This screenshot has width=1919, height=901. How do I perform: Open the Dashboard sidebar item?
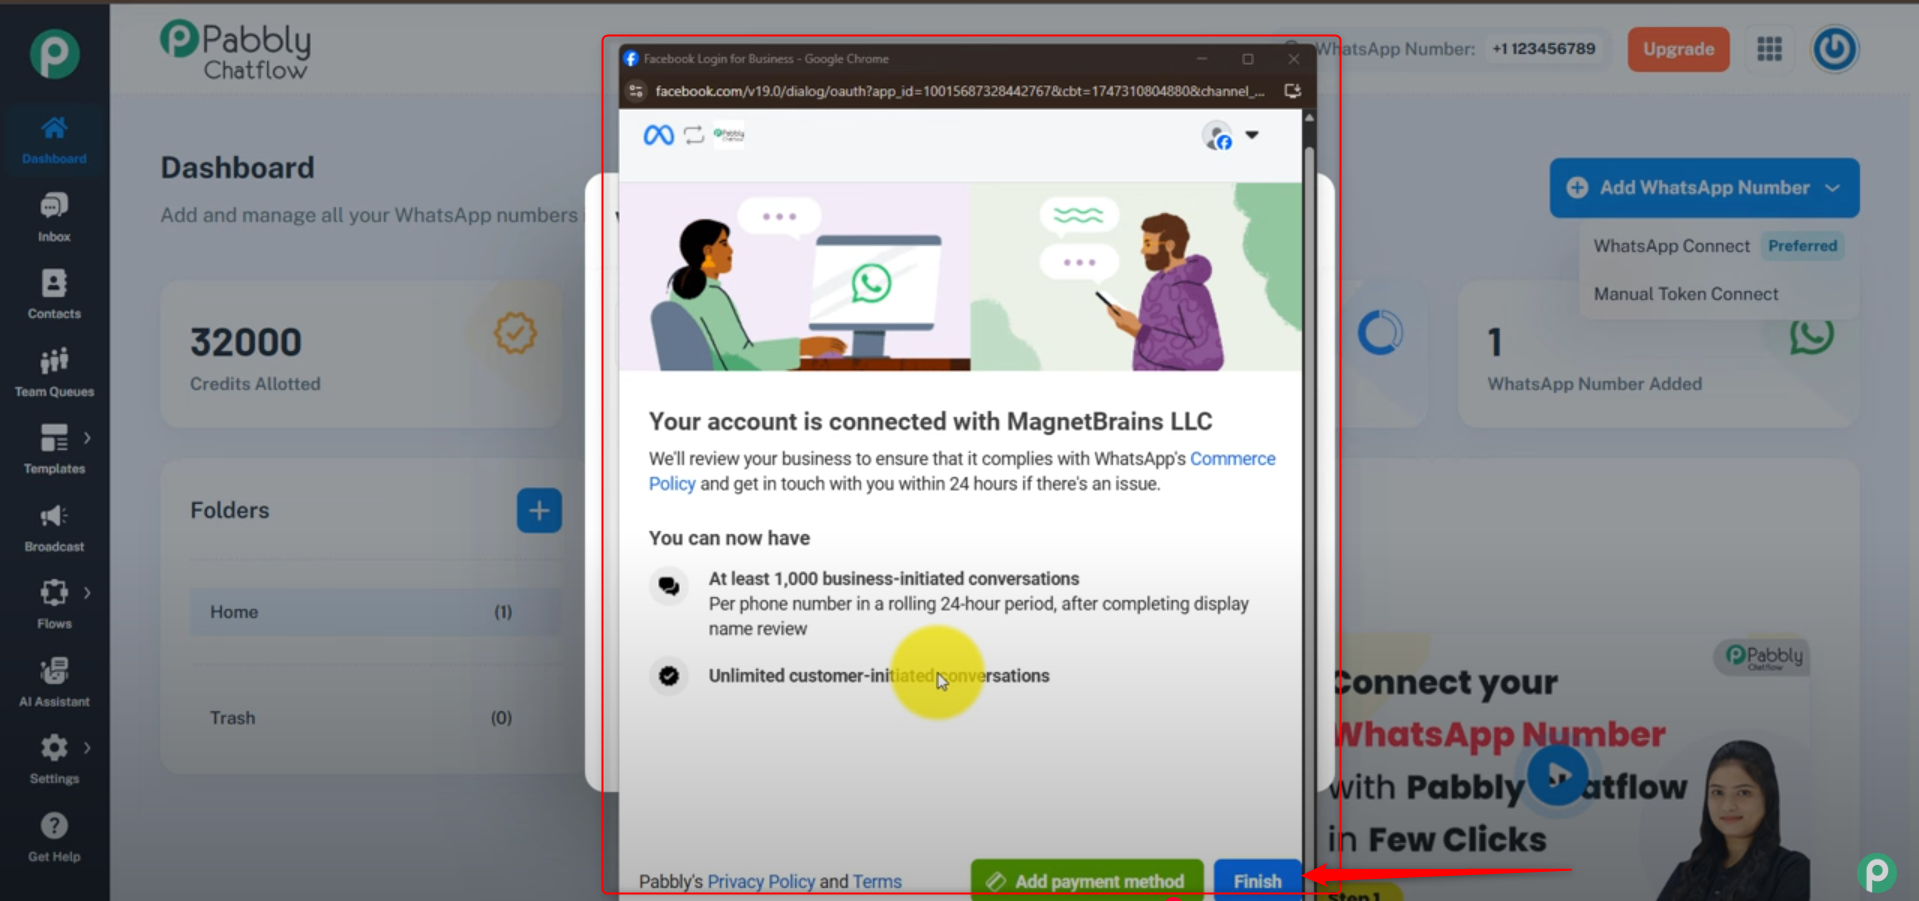click(x=54, y=140)
